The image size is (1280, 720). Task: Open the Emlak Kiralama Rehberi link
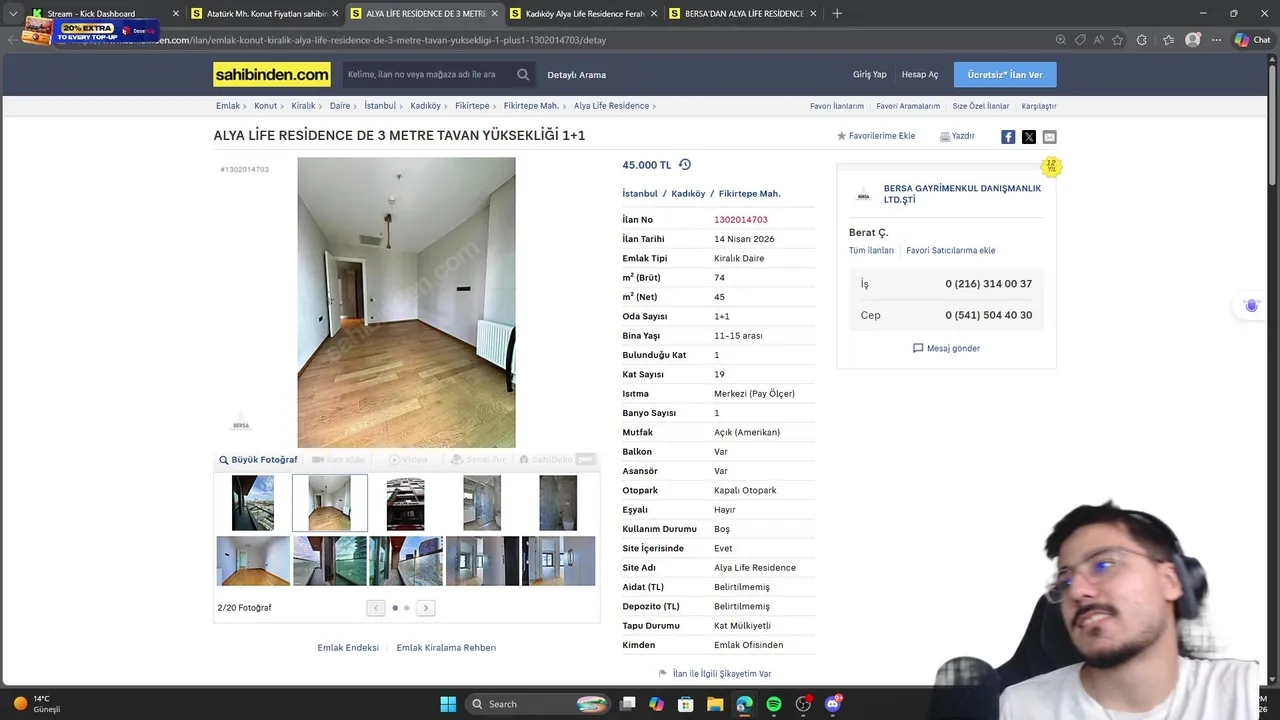tap(446, 648)
